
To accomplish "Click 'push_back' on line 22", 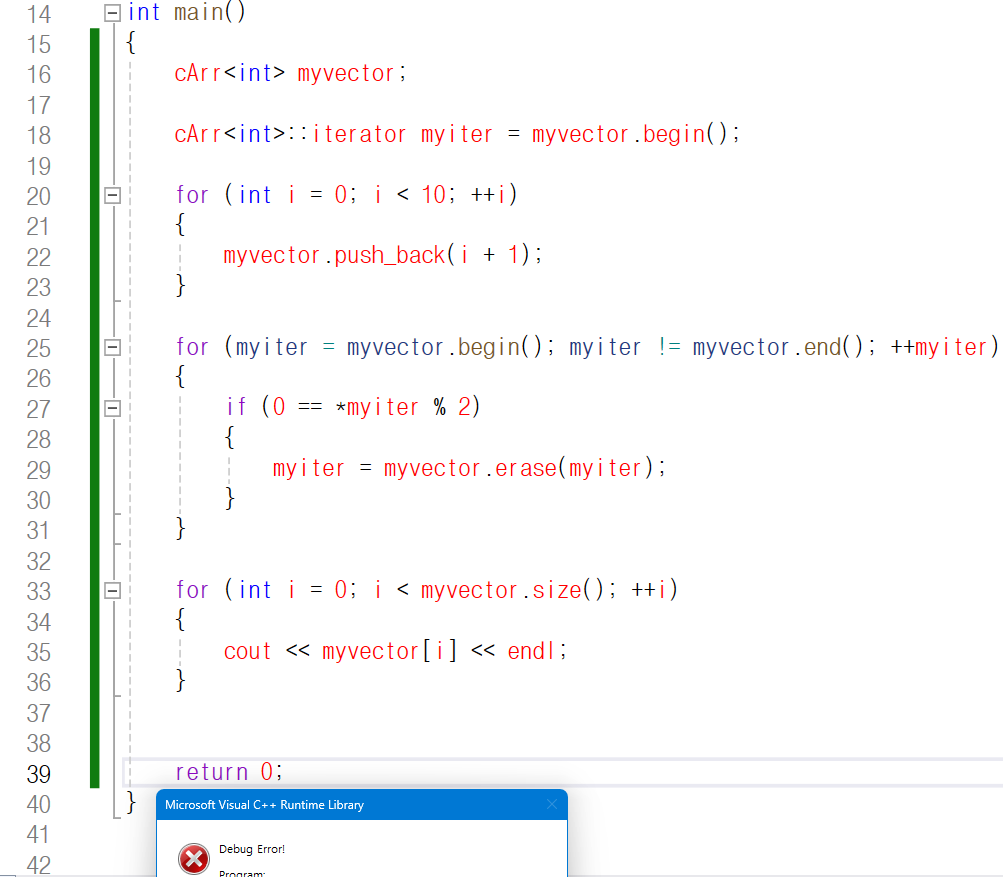I will (x=390, y=255).
